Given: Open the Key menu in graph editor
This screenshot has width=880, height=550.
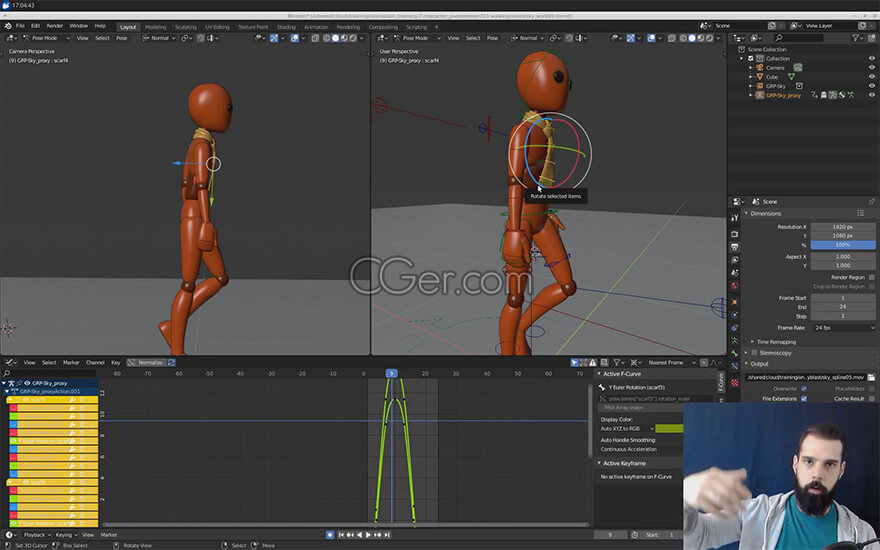Looking at the screenshot, I should (x=116, y=363).
